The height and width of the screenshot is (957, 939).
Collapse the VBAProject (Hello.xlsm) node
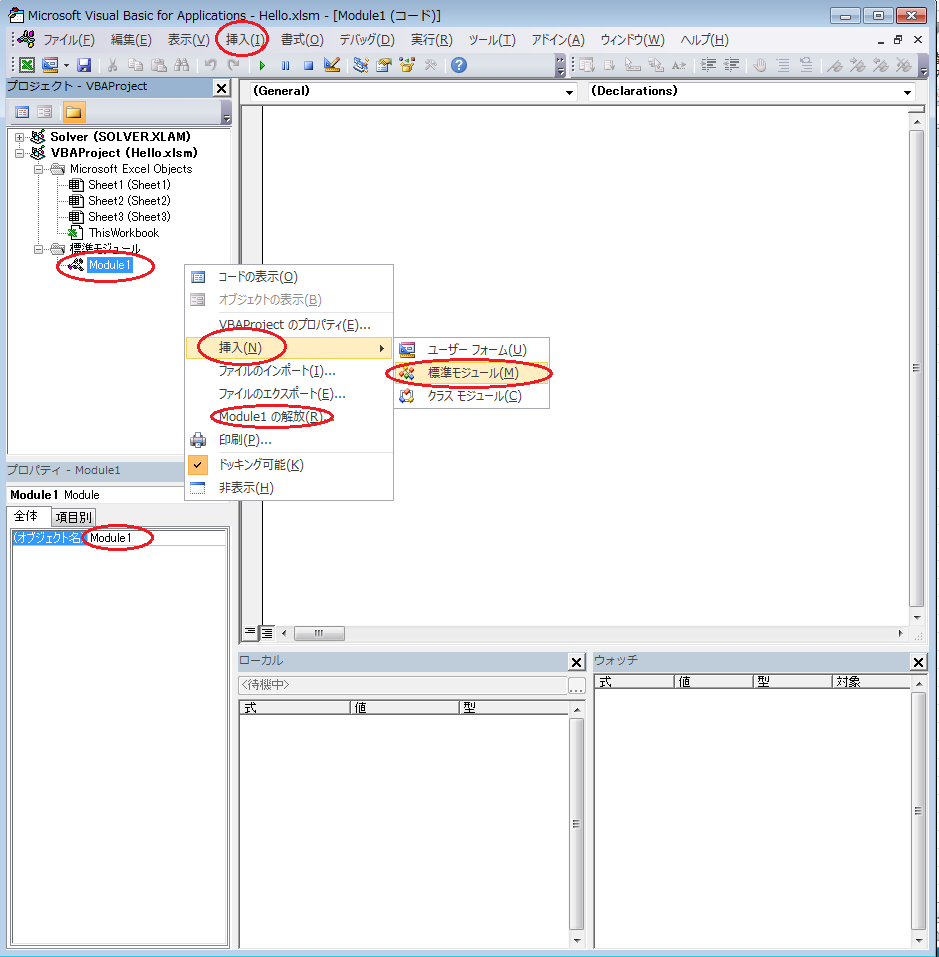[20, 153]
